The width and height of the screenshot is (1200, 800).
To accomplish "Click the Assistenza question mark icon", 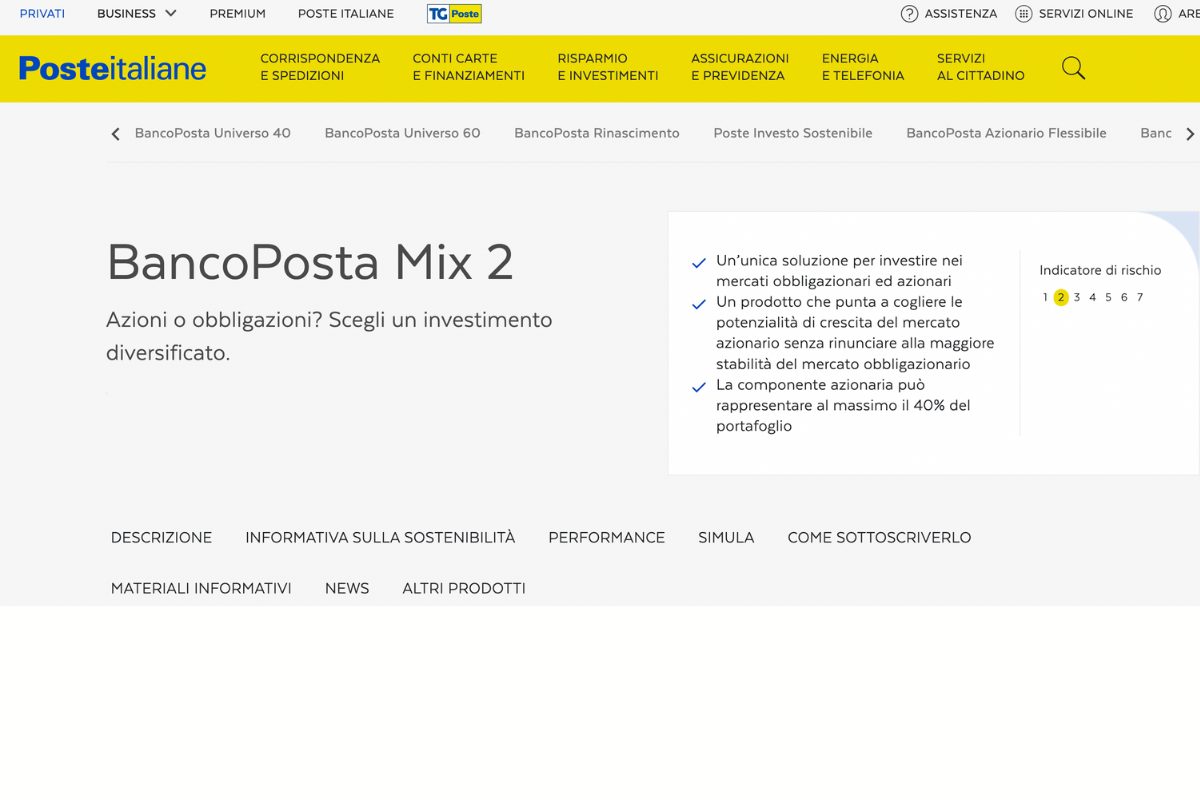I will 909,14.
